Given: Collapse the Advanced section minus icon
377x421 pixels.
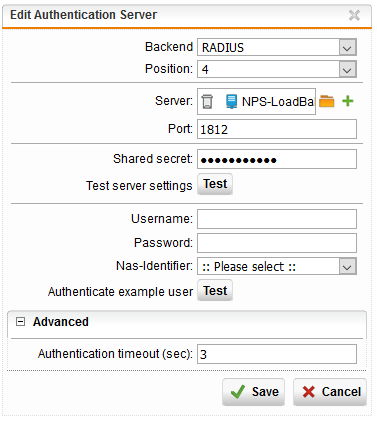Looking at the screenshot, I should pos(21,322).
